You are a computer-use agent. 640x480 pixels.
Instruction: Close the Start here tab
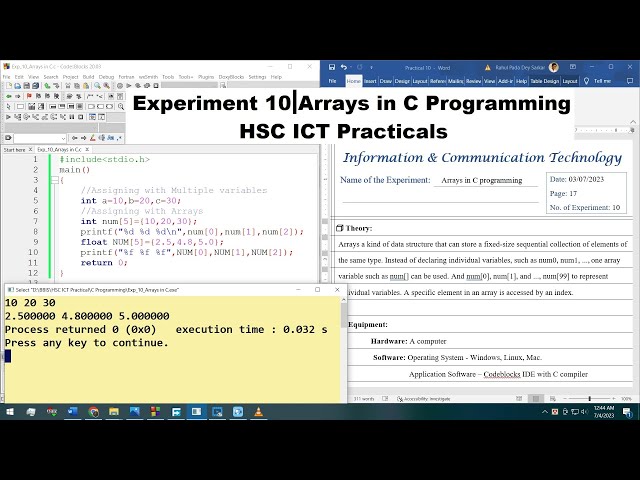click(30, 150)
